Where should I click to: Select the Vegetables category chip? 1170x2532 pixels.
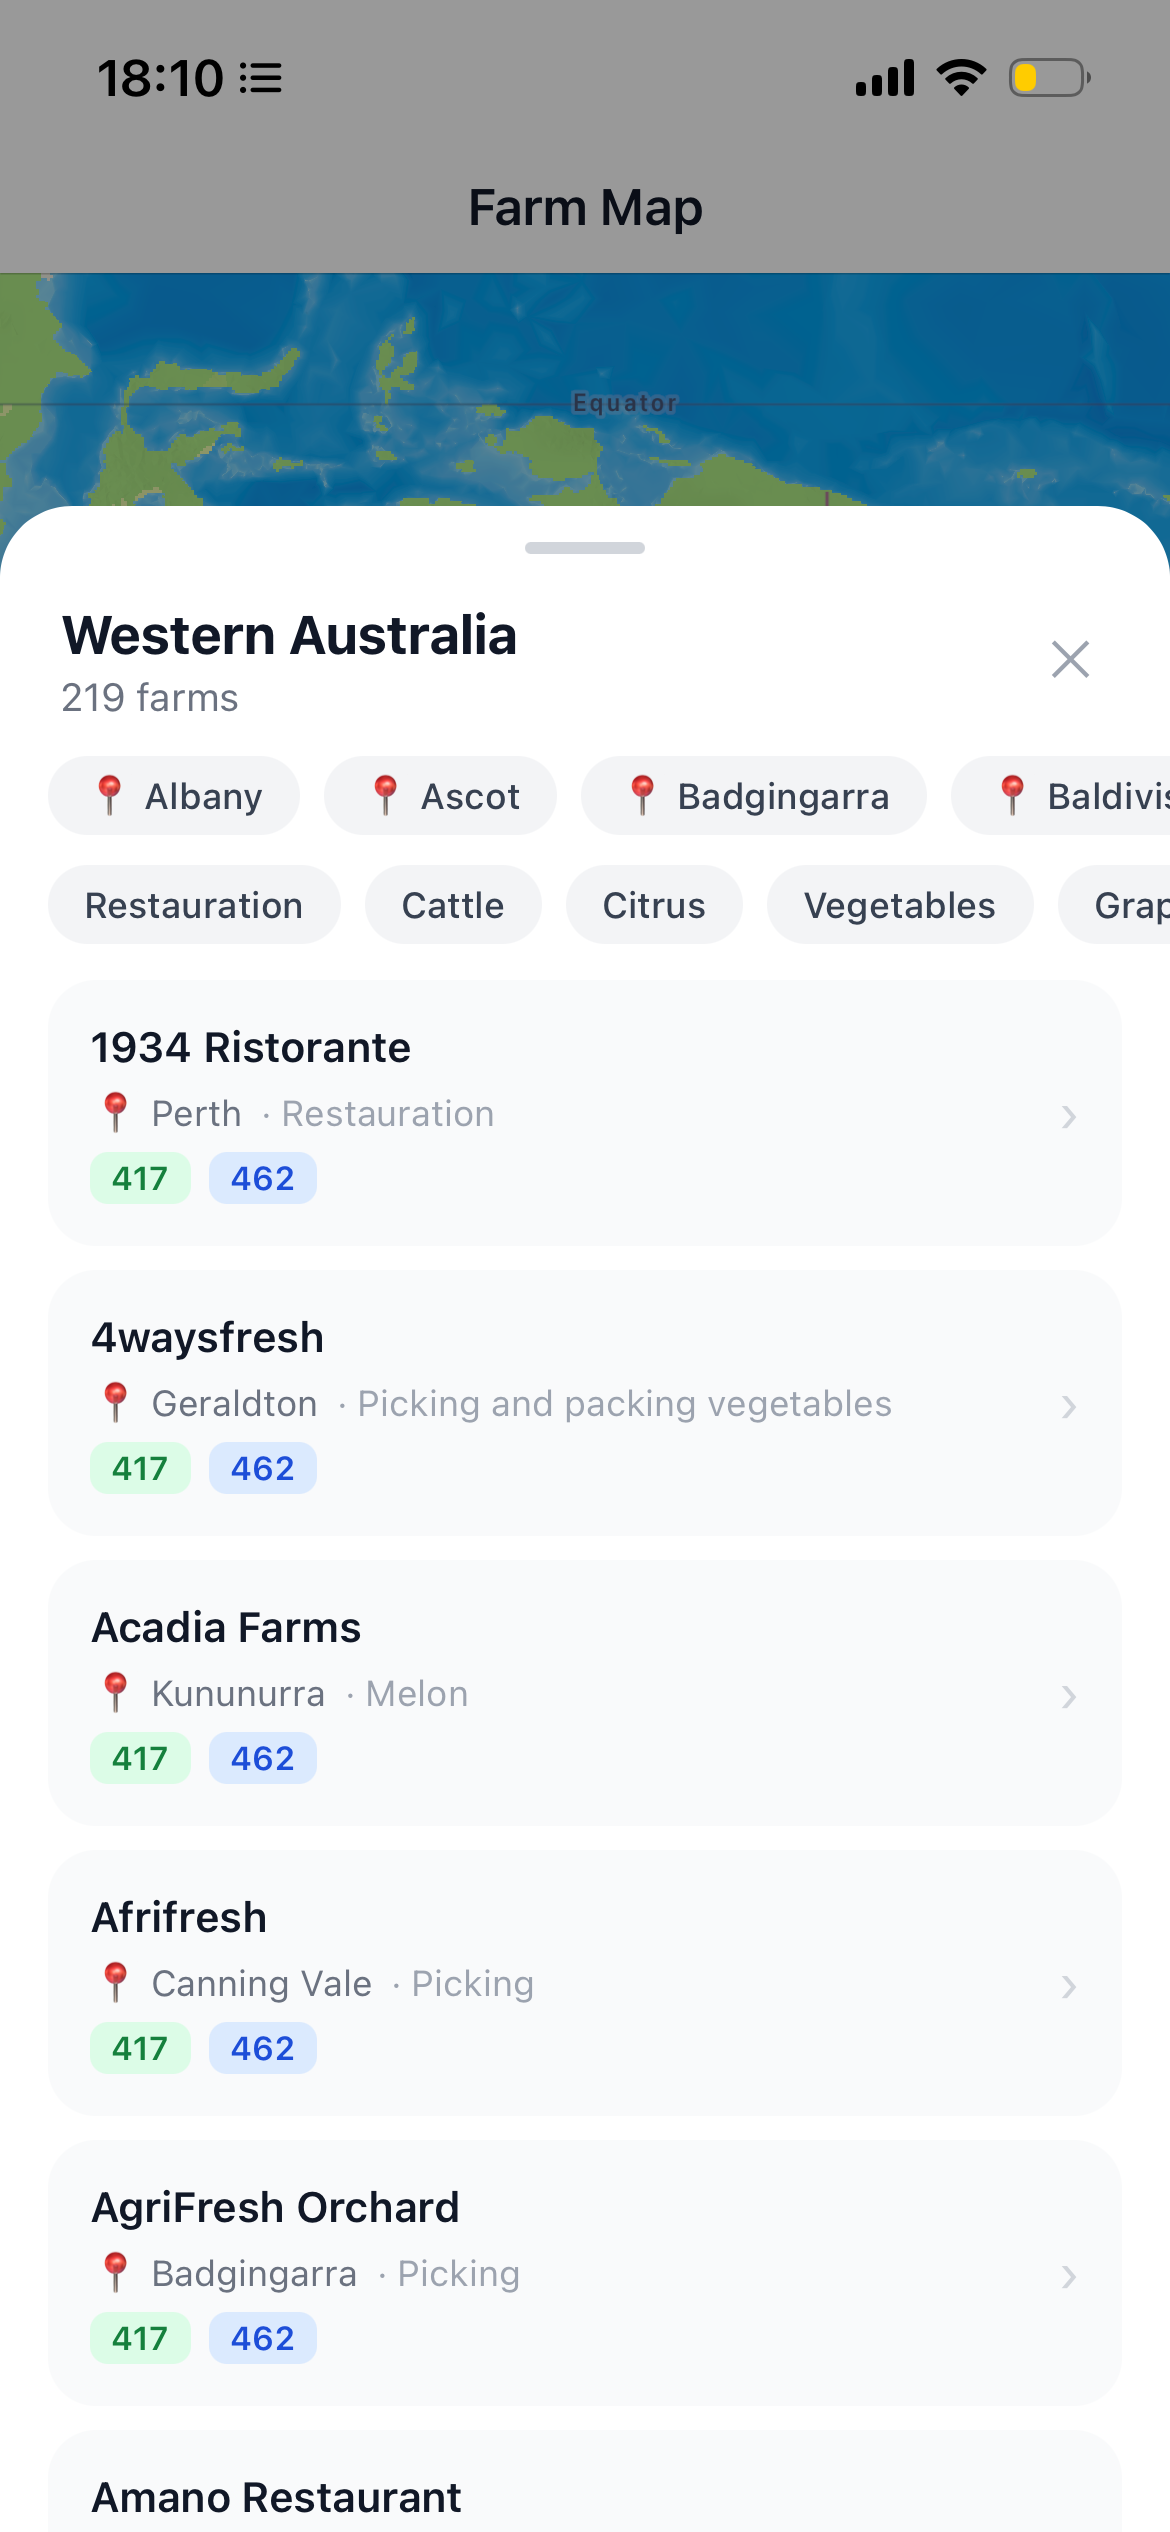[900, 905]
